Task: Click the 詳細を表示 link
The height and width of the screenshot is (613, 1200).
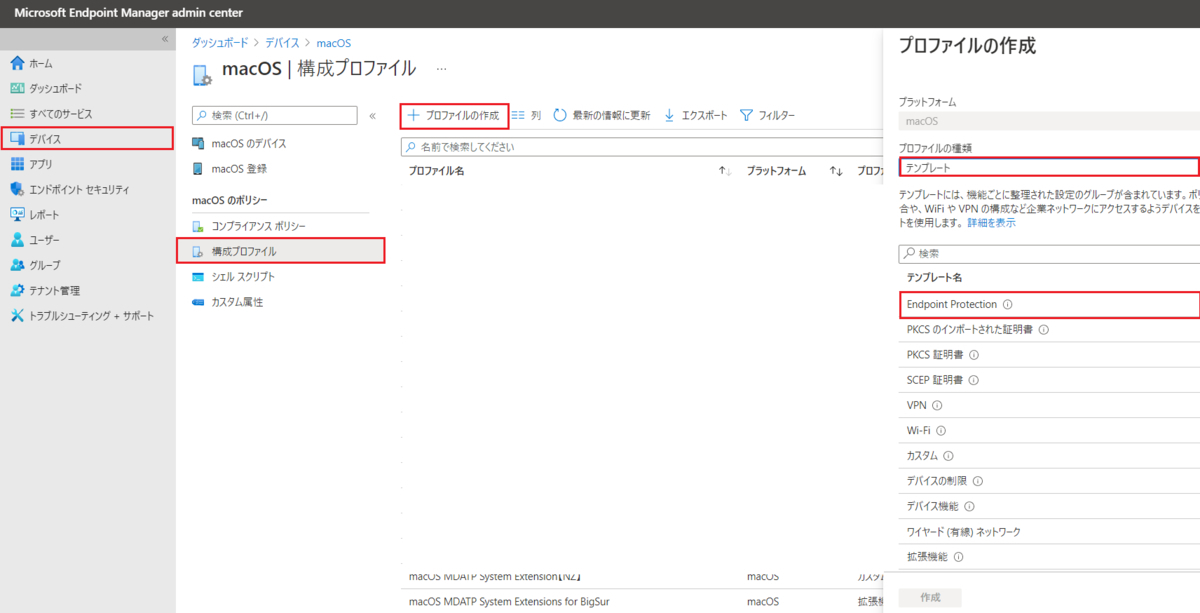Action: (991, 223)
